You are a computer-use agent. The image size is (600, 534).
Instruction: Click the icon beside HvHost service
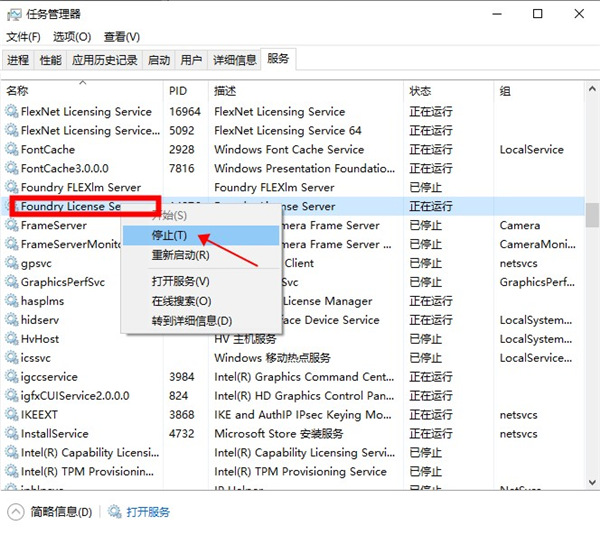point(12,339)
